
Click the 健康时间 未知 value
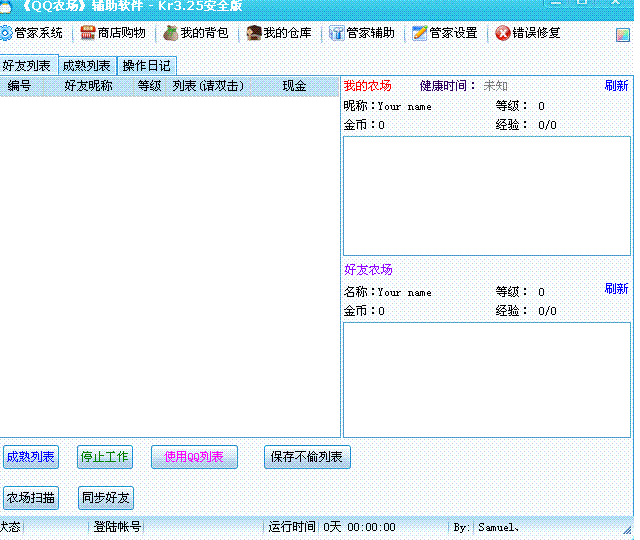496,86
